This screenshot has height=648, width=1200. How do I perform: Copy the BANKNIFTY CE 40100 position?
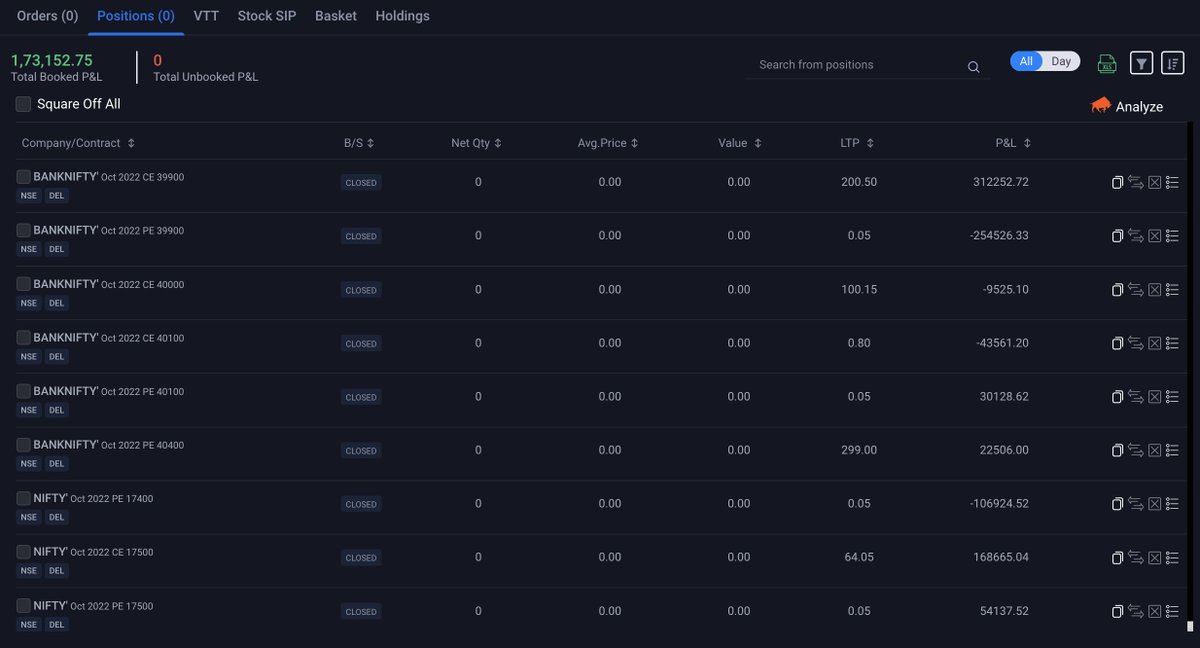point(1118,343)
